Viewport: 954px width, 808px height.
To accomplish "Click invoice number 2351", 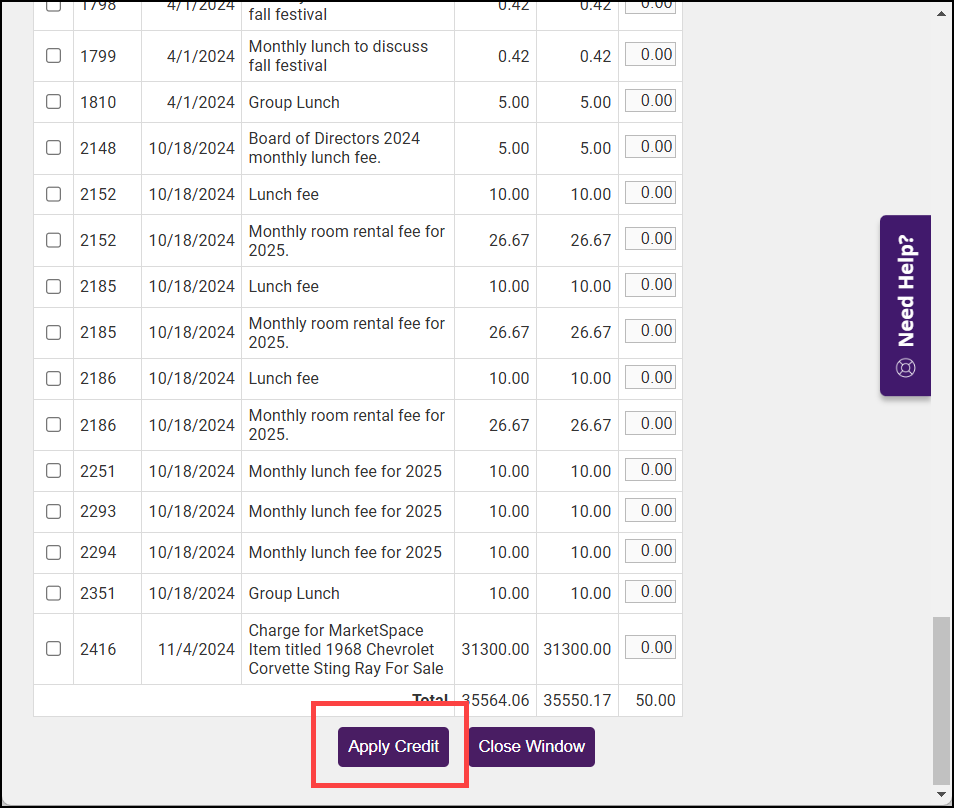I will pos(97,593).
